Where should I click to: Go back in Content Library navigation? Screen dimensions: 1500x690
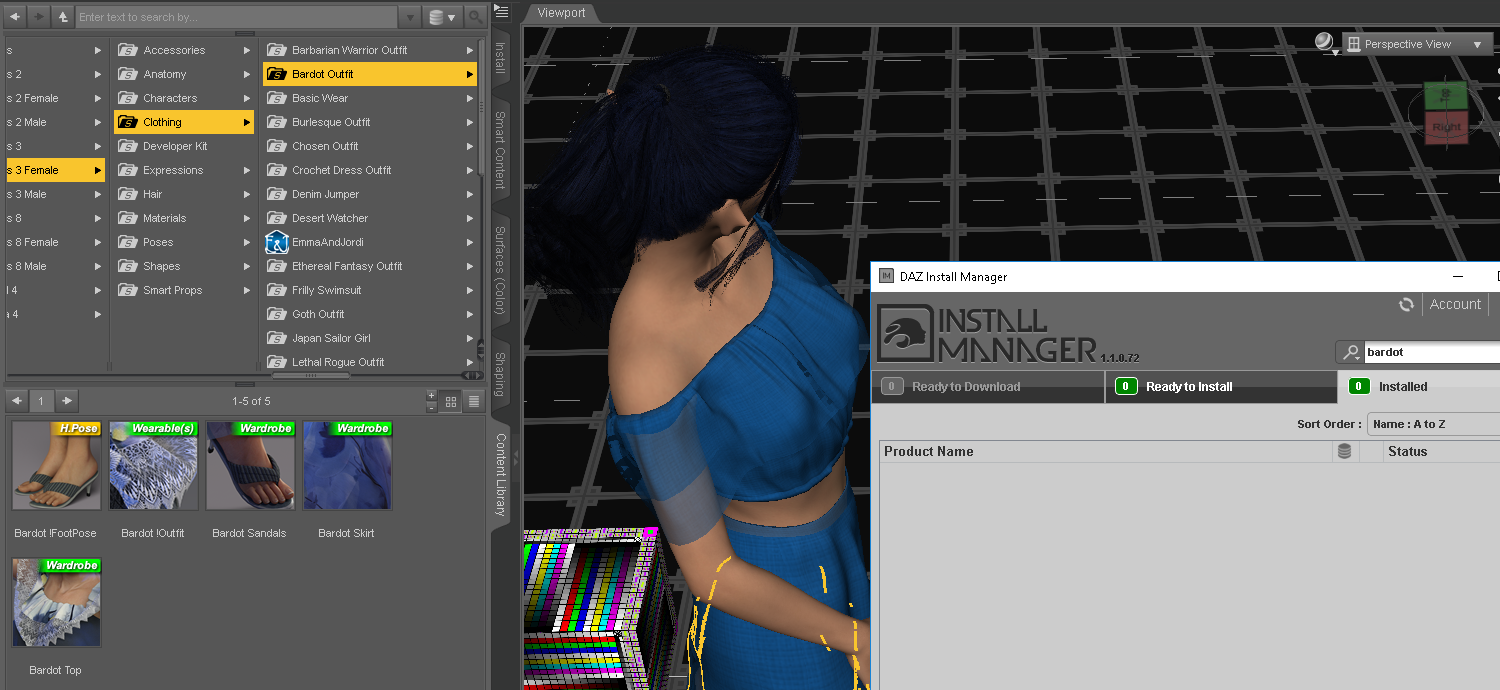click(15, 17)
